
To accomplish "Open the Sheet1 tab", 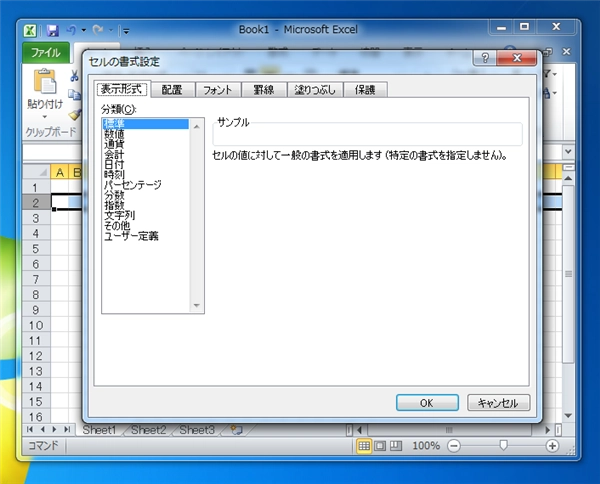I will coord(99,430).
